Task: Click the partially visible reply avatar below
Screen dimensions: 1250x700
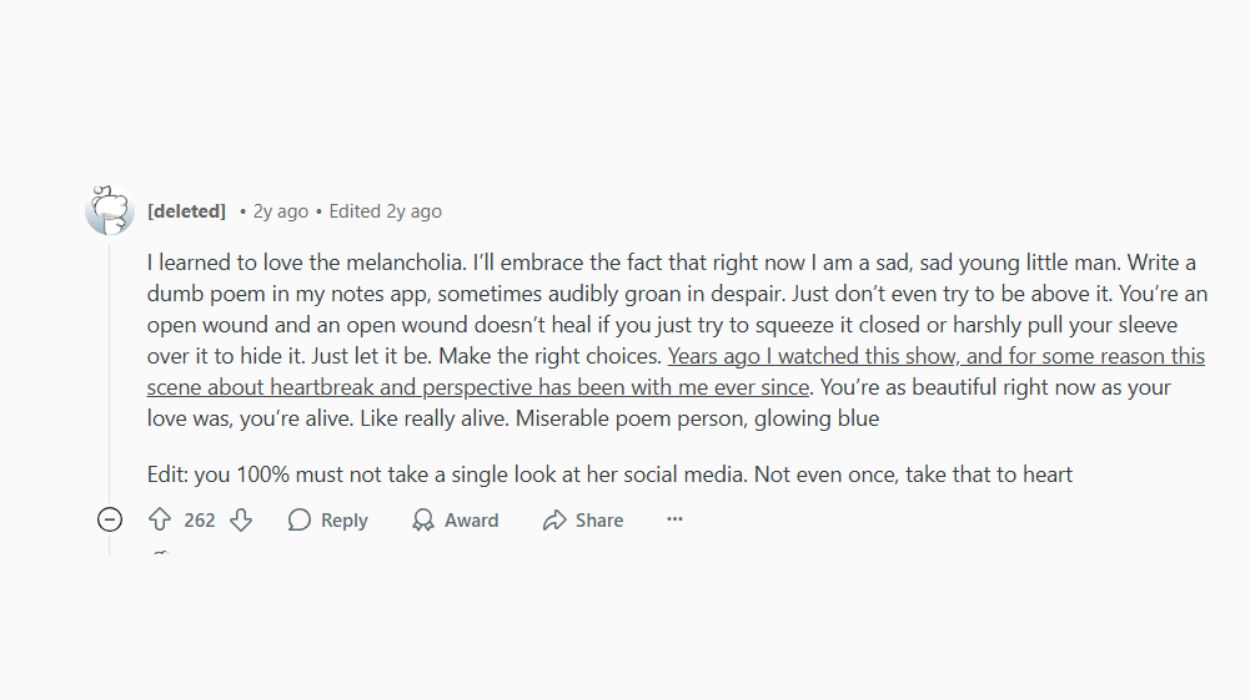Action: pos(162,552)
